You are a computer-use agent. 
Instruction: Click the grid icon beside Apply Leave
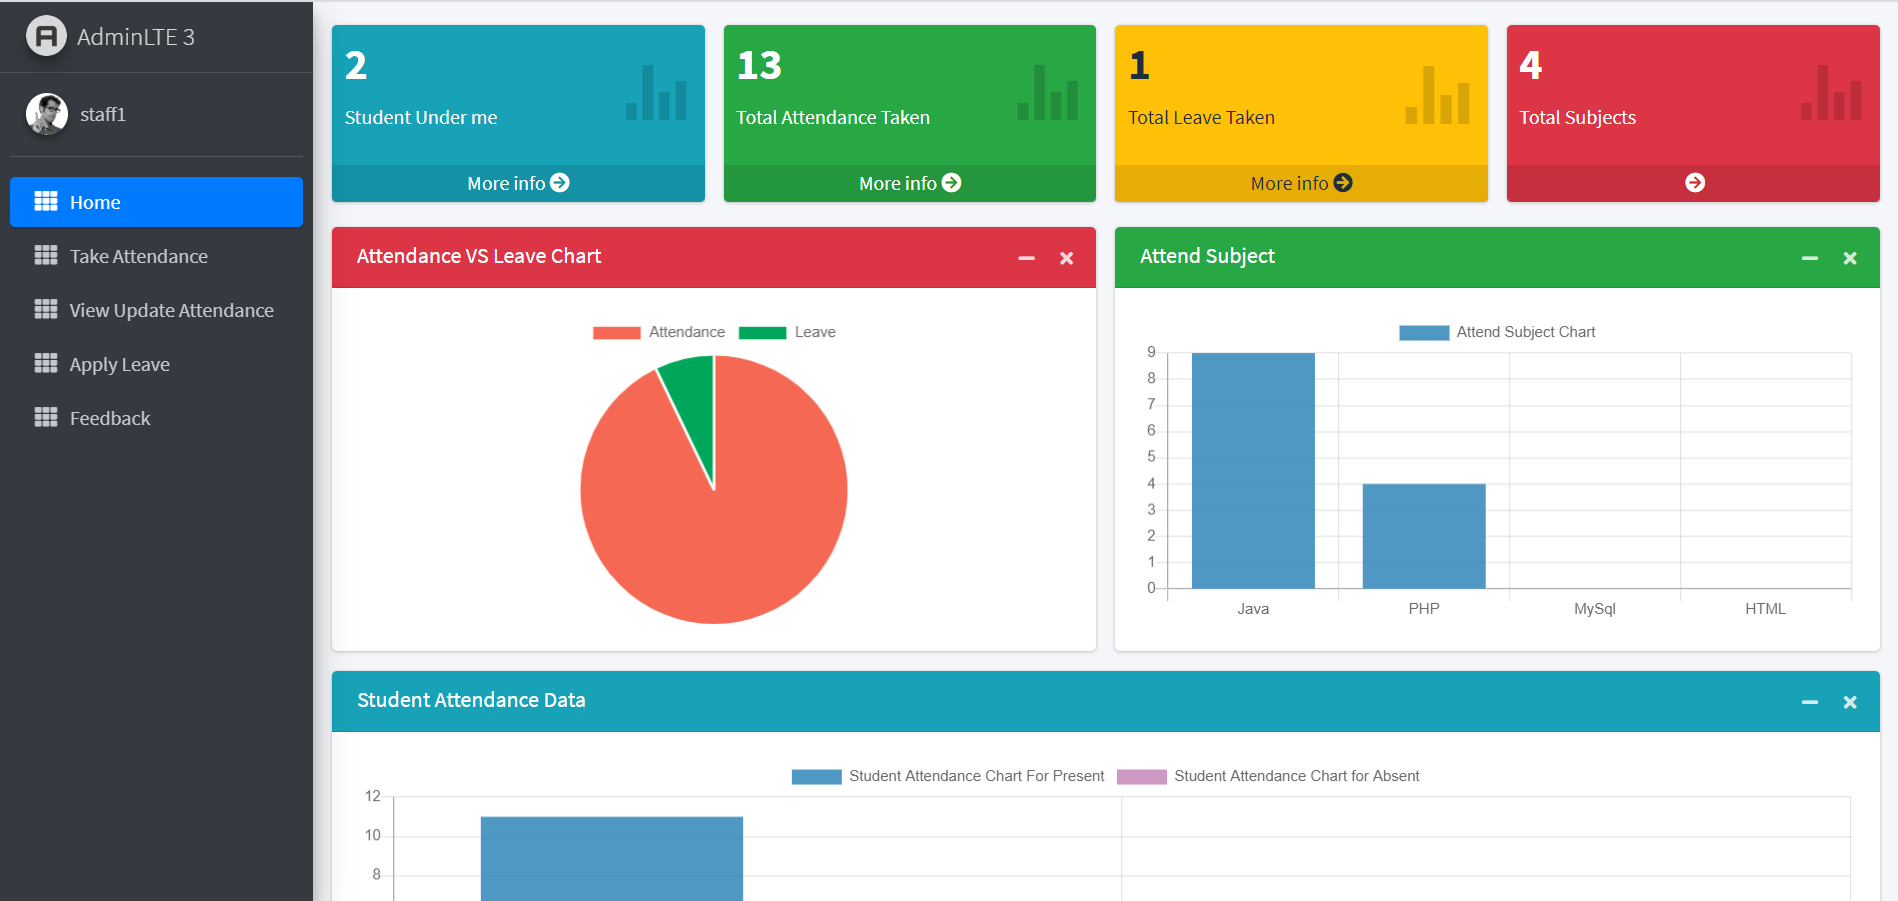click(46, 363)
